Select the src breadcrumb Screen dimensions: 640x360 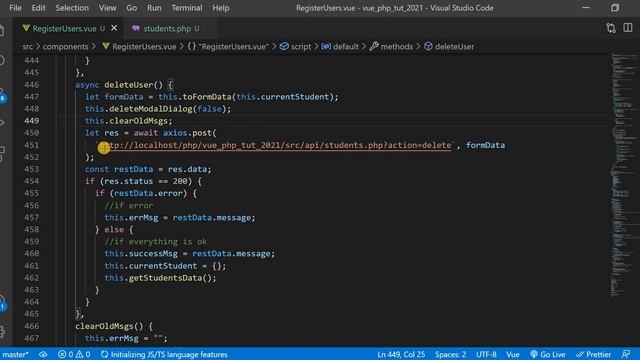tap(27, 47)
